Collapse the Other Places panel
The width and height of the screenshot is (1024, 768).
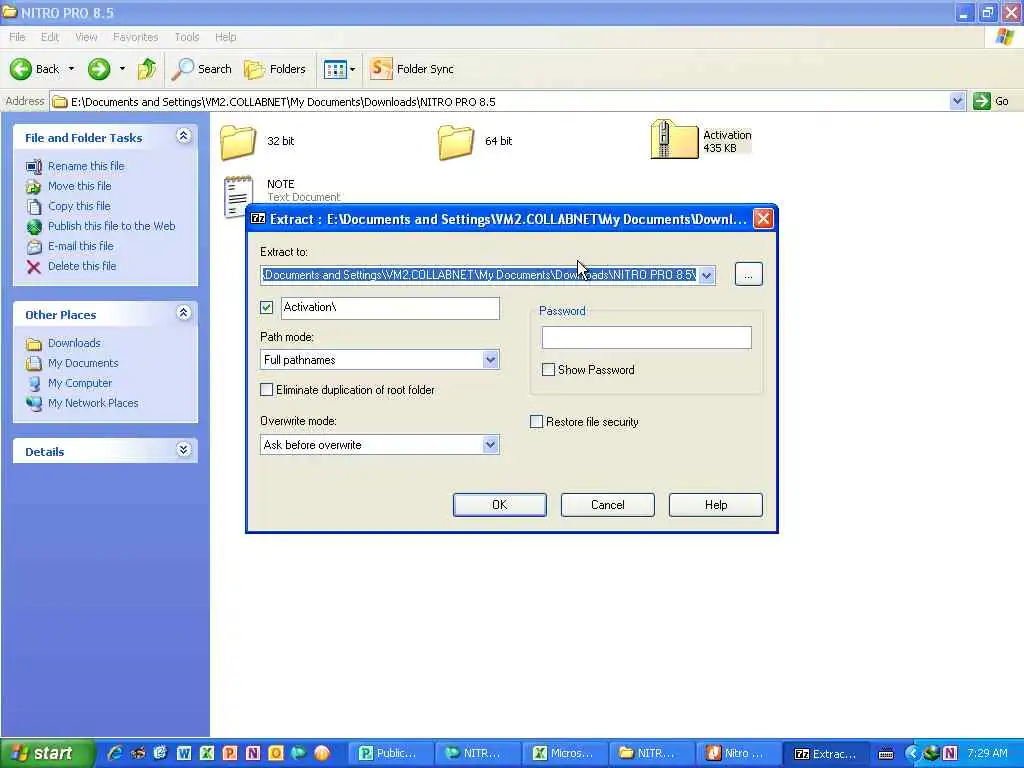(184, 313)
